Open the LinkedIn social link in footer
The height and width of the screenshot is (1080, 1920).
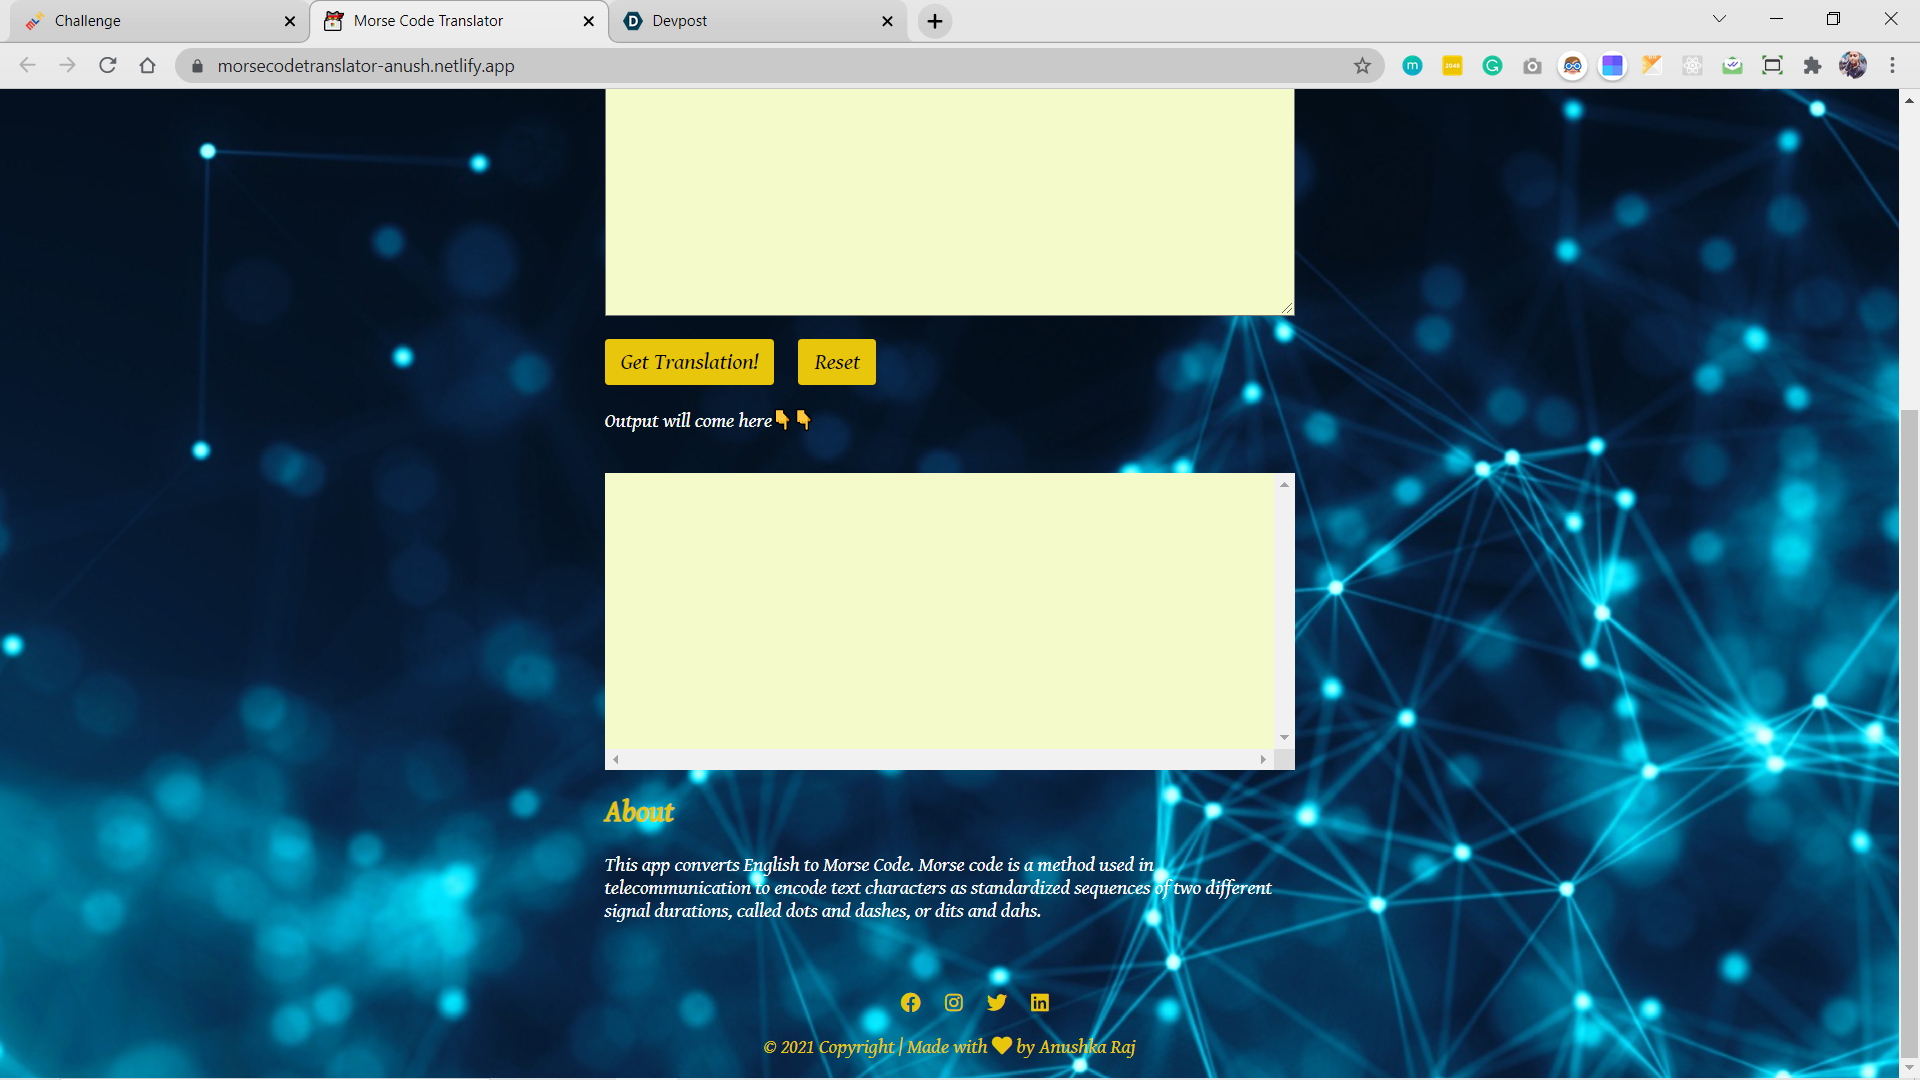click(1040, 1002)
